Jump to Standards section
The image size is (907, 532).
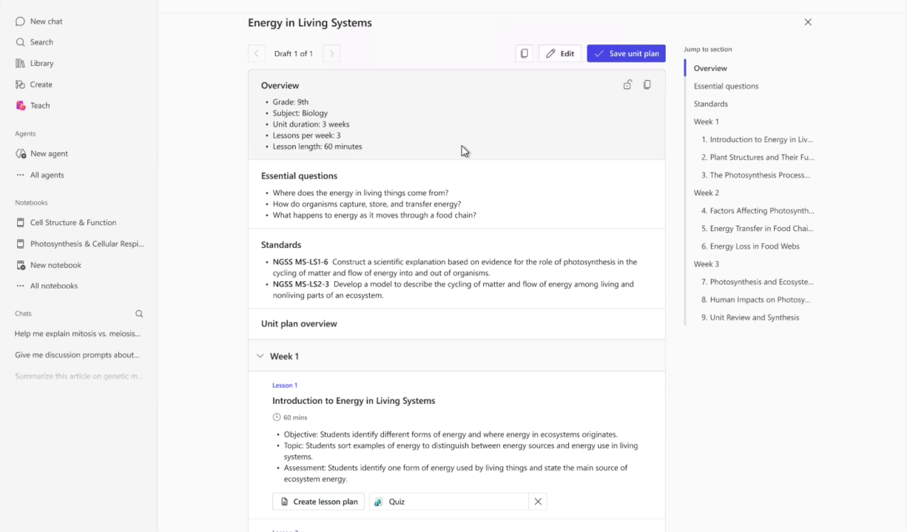click(x=710, y=104)
